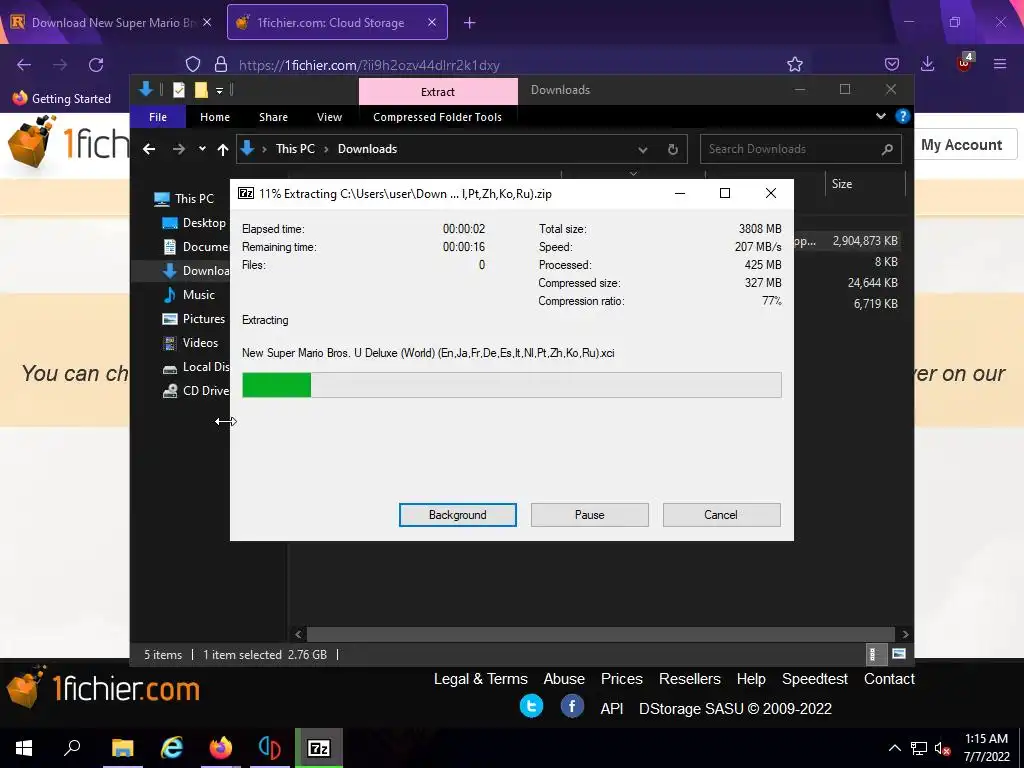Click the search magnifier icon in Explorer

(x=887, y=150)
